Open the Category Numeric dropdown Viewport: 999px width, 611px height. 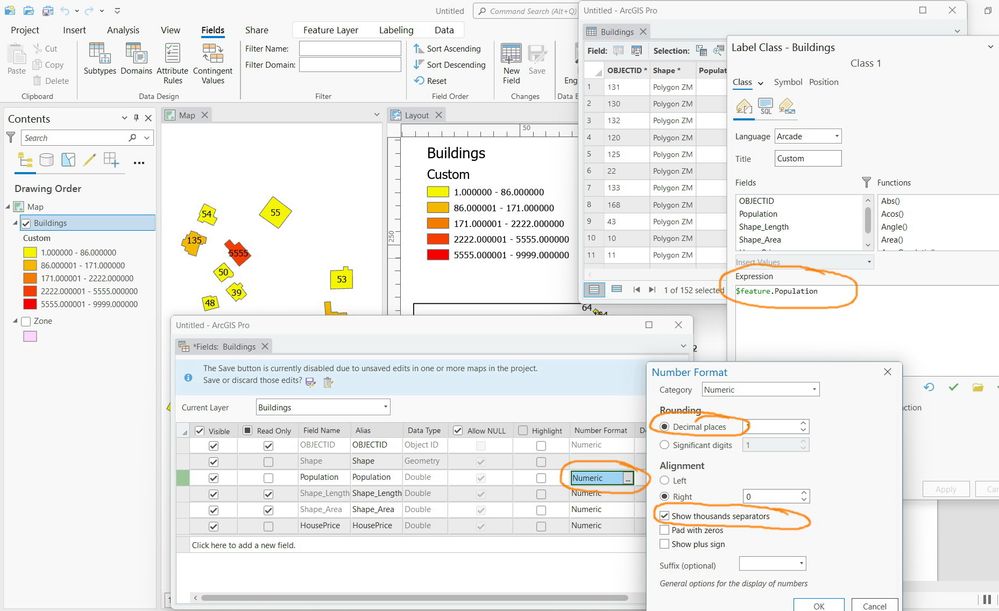(761, 389)
